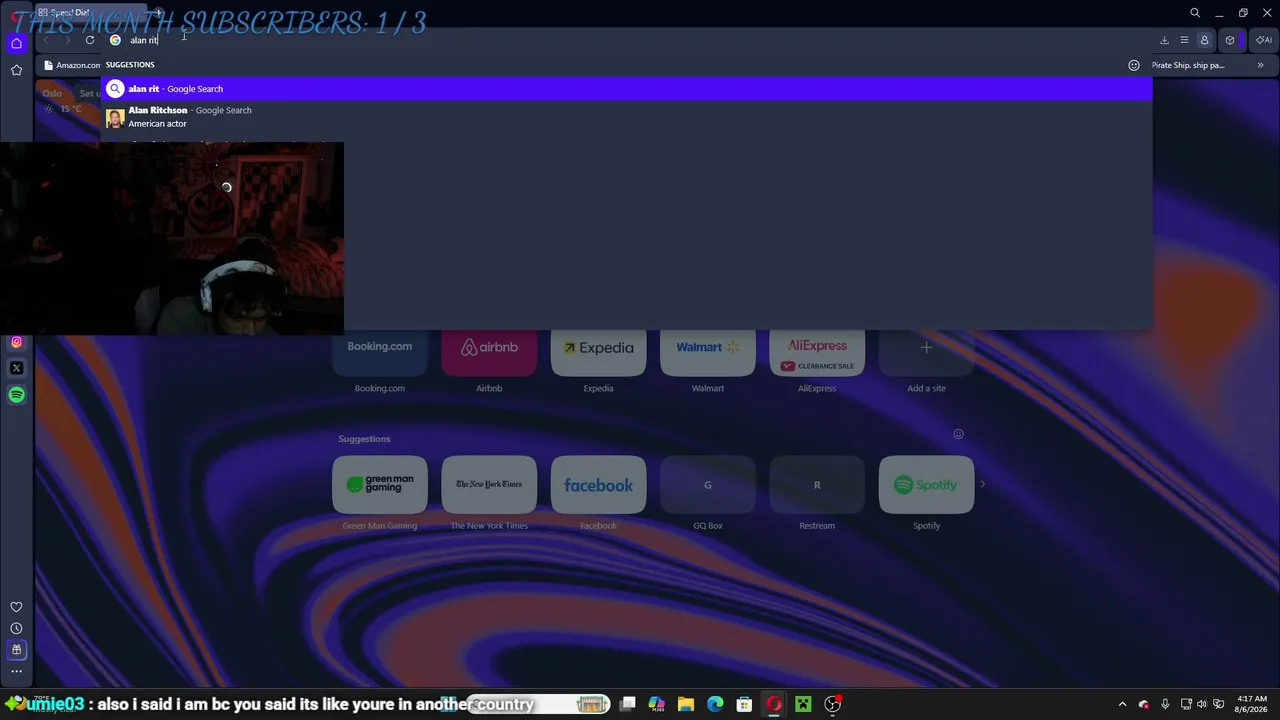This screenshot has height=720, width=1280.
Task: Open the volume control in the system tray
Action: (1202, 704)
